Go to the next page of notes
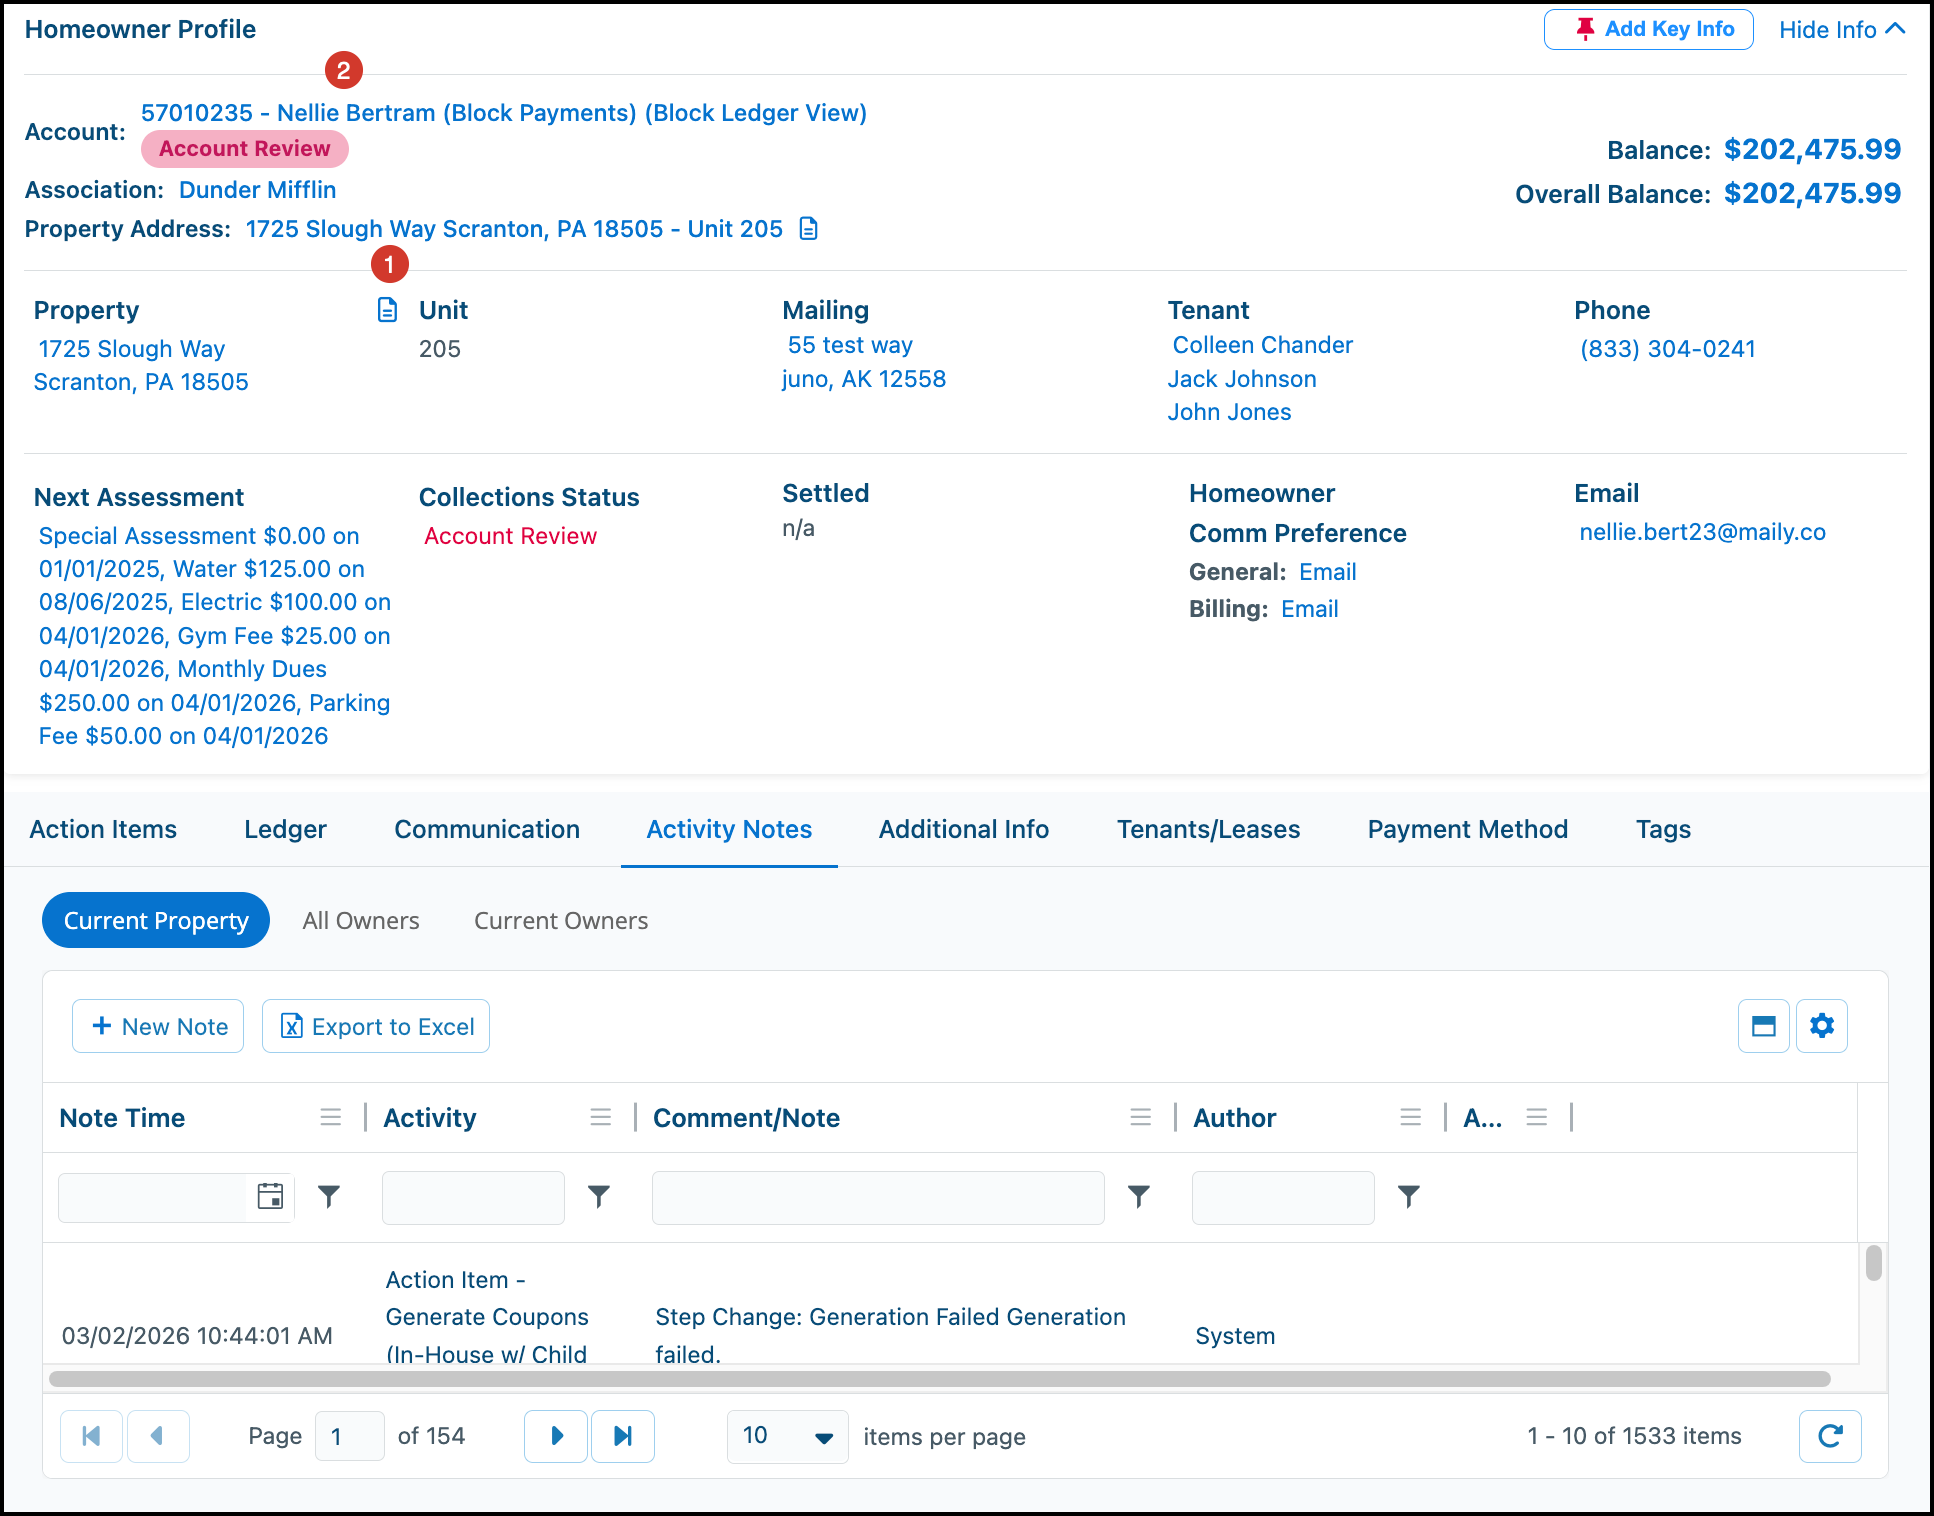1934x1516 pixels. [x=556, y=1436]
